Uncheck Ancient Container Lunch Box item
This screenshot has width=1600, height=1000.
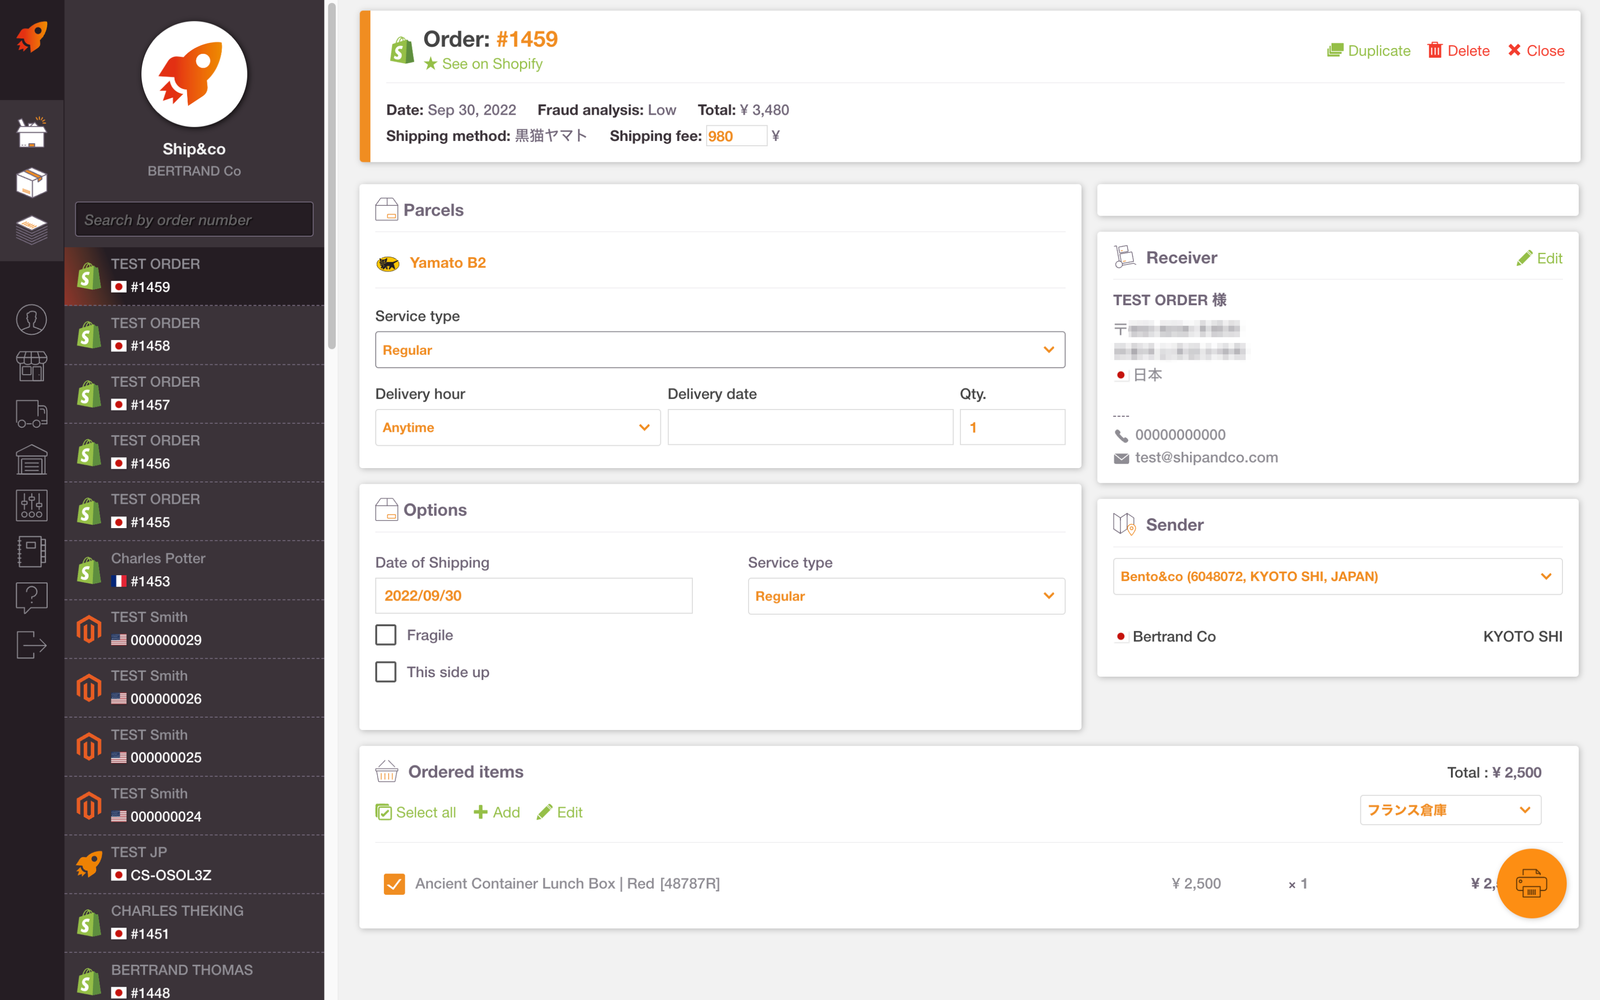395,884
